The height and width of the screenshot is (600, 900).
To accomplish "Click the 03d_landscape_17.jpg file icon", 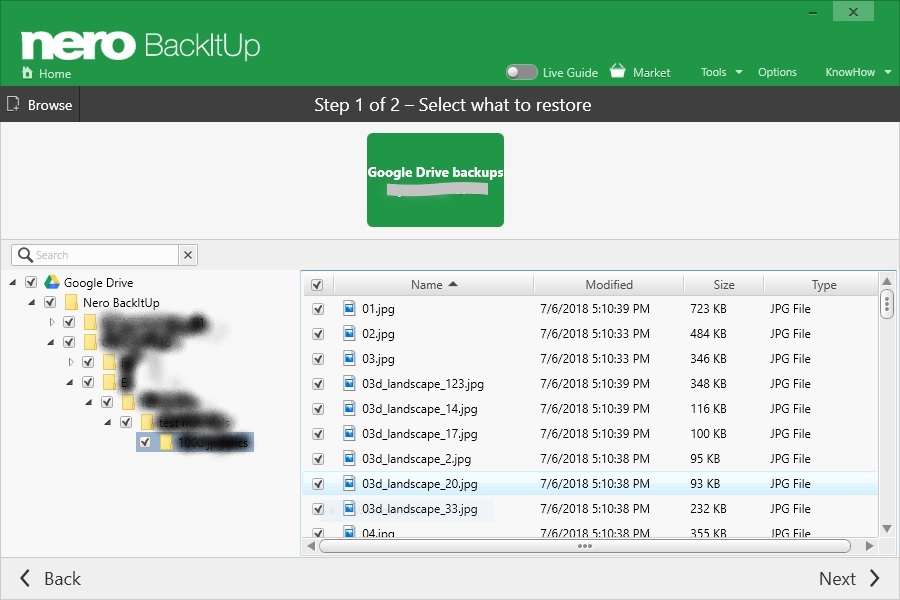I will (349, 433).
